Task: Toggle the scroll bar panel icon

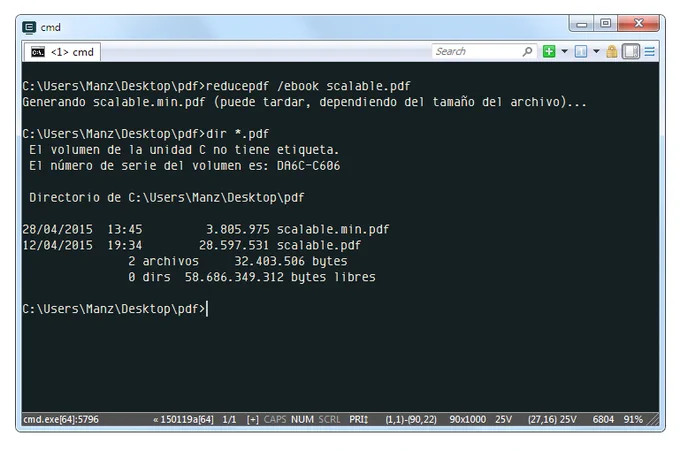Action: point(631,52)
